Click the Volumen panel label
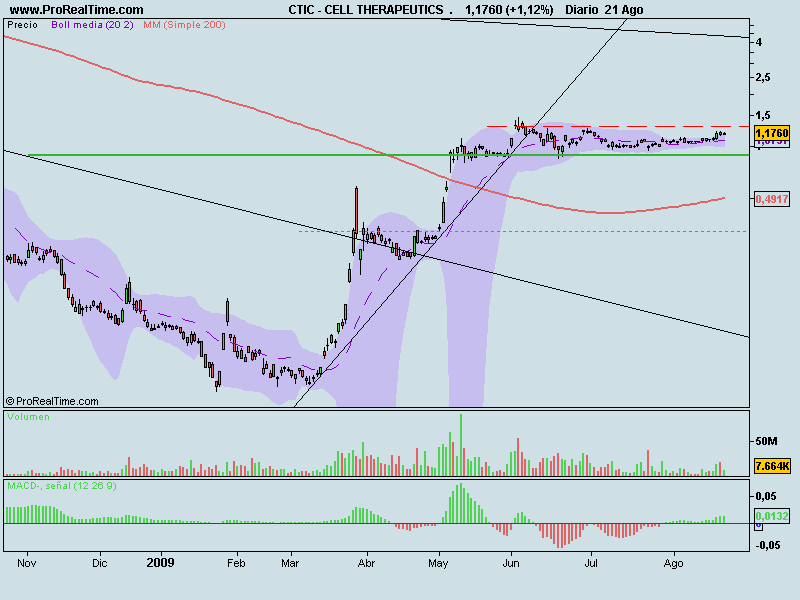The width and height of the screenshot is (800, 600). 29,417
